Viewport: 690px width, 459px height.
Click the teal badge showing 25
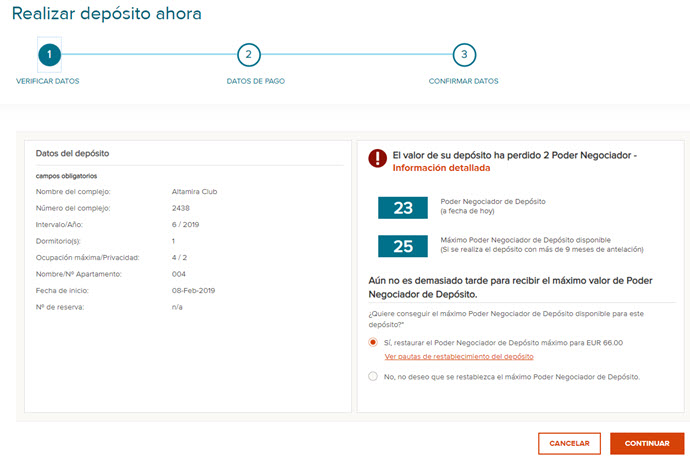403,245
